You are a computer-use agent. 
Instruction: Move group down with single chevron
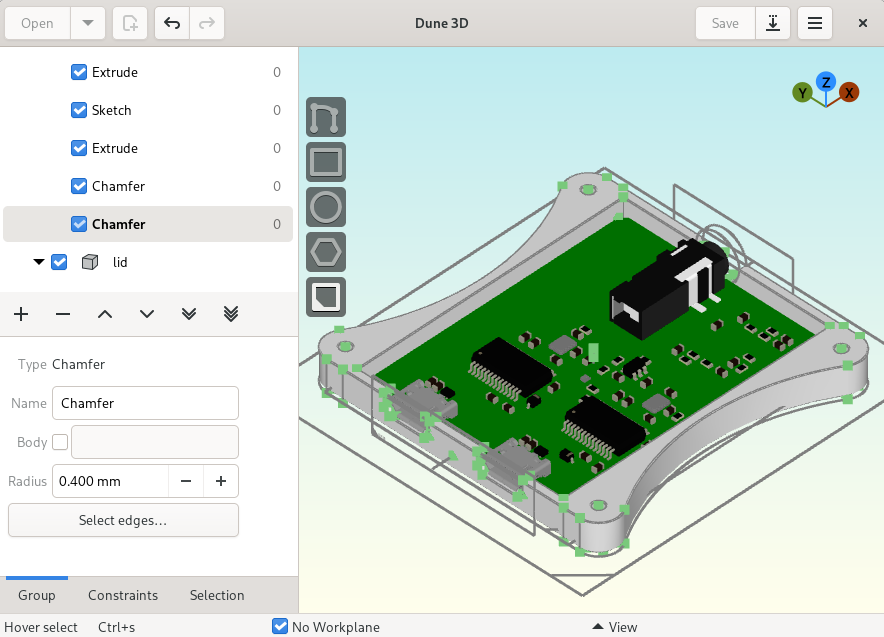(x=147, y=314)
